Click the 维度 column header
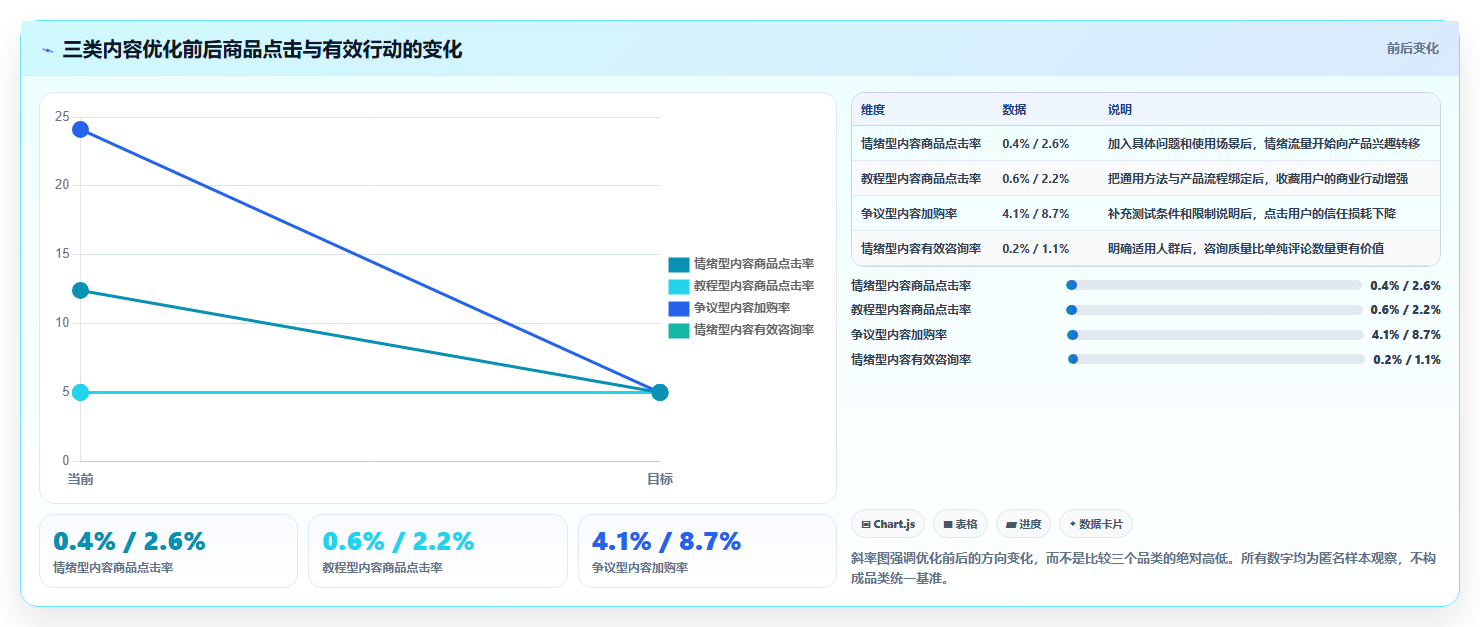 tap(873, 110)
